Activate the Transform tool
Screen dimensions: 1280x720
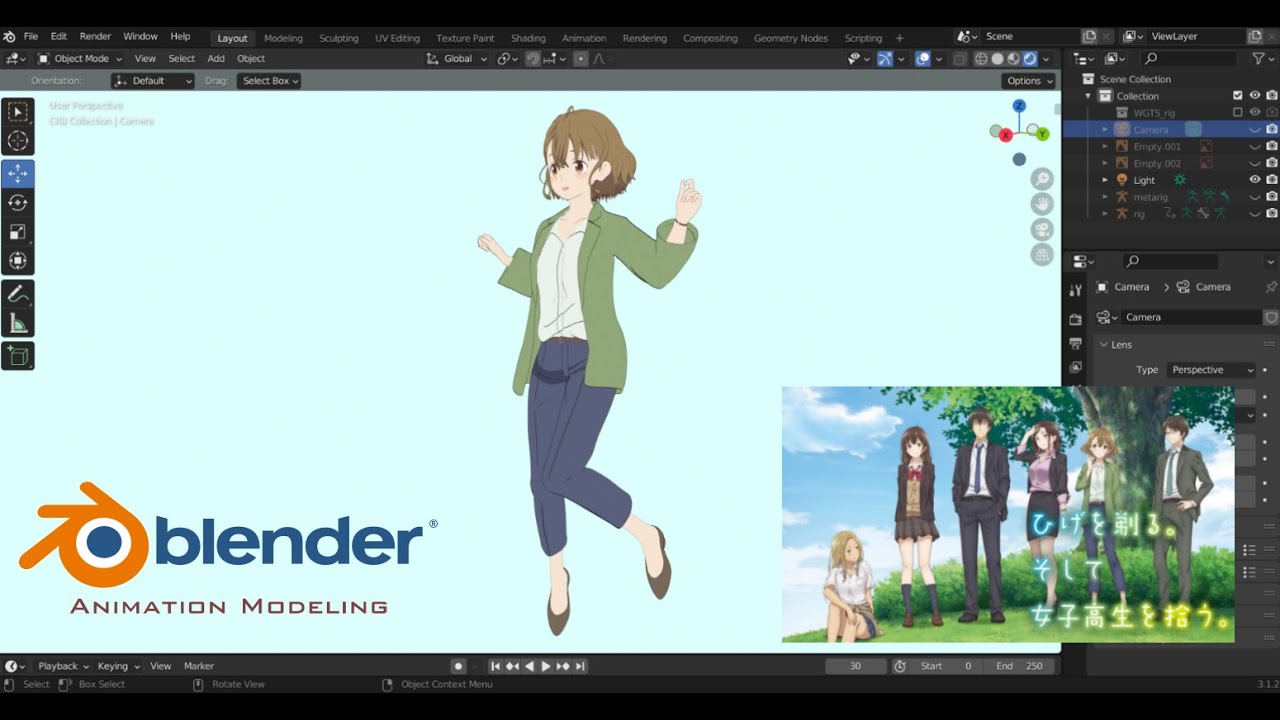(x=18, y=261)
